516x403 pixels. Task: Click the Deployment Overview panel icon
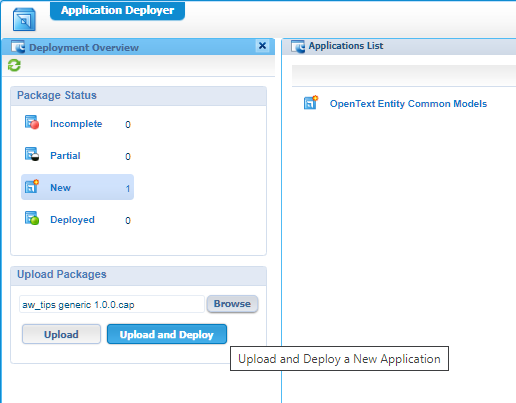[18, 47]
